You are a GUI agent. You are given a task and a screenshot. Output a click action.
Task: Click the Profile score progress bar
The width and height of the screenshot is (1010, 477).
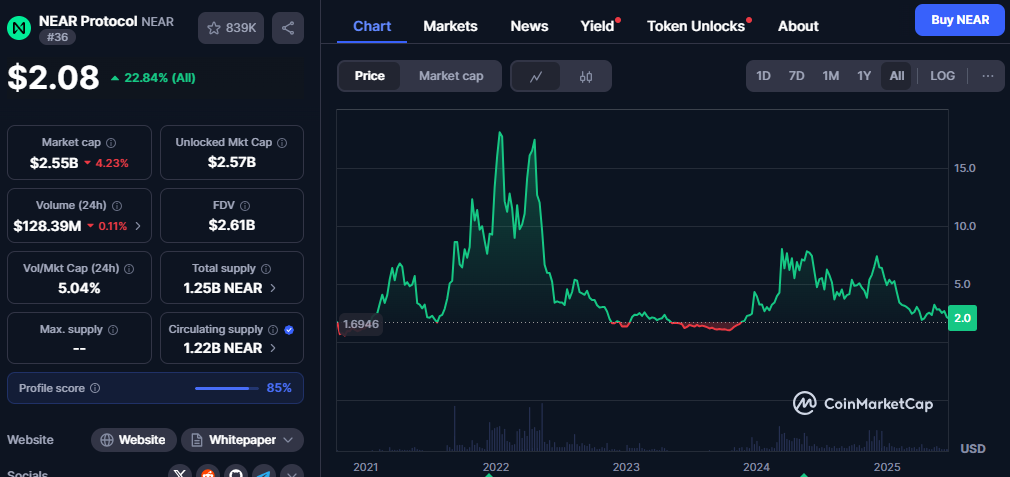(x=225, y=388)
